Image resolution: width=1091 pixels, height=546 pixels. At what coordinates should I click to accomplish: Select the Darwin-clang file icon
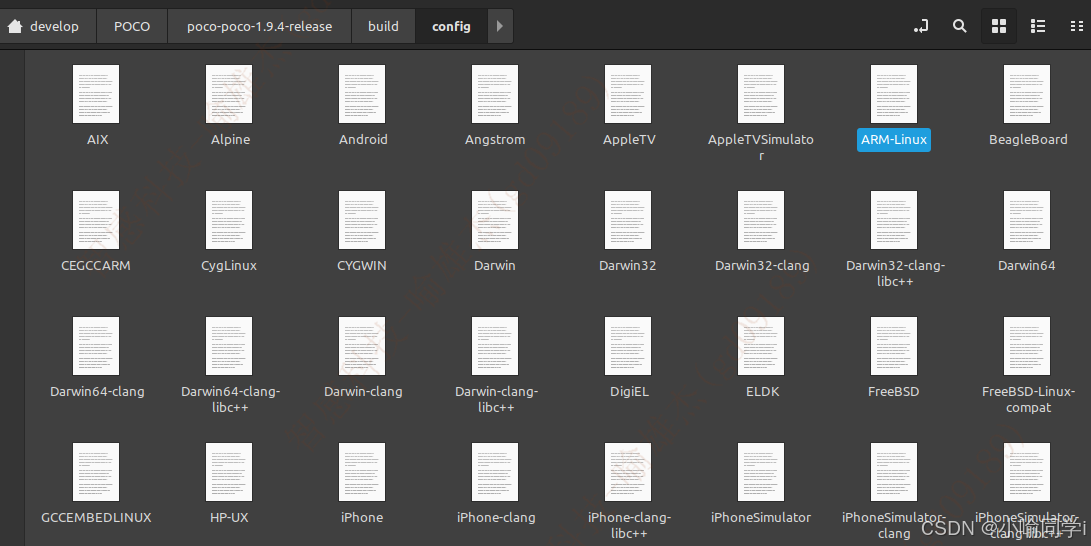(x=362, y=346)
